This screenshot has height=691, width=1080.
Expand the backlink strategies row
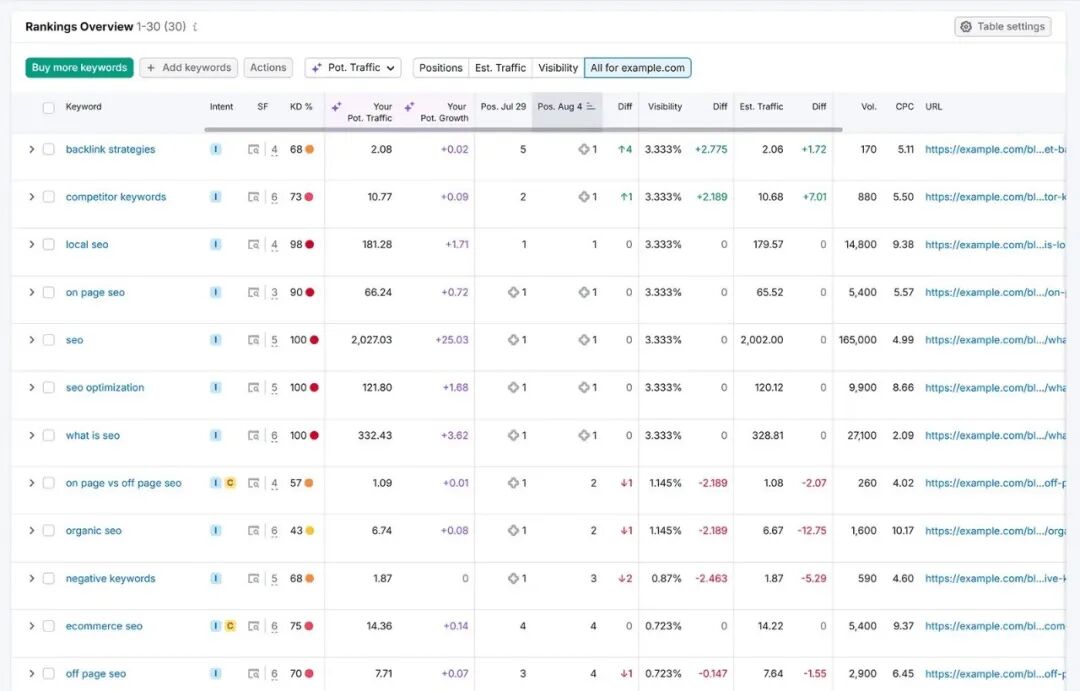click(x=32, y=149)
